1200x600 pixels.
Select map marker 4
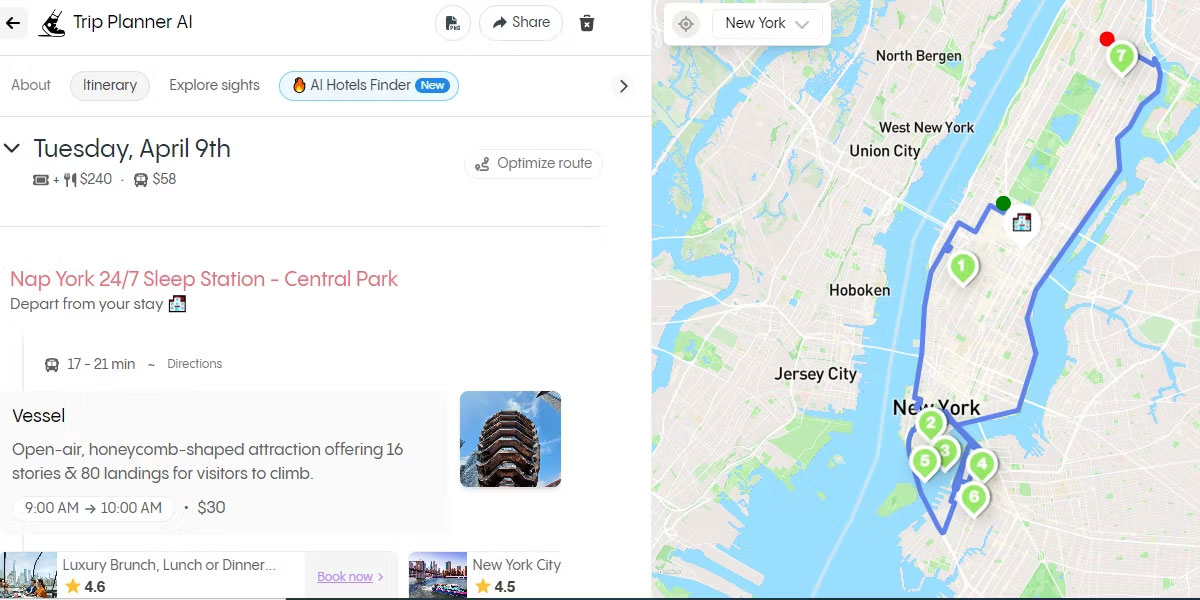(x=982, y=465)
